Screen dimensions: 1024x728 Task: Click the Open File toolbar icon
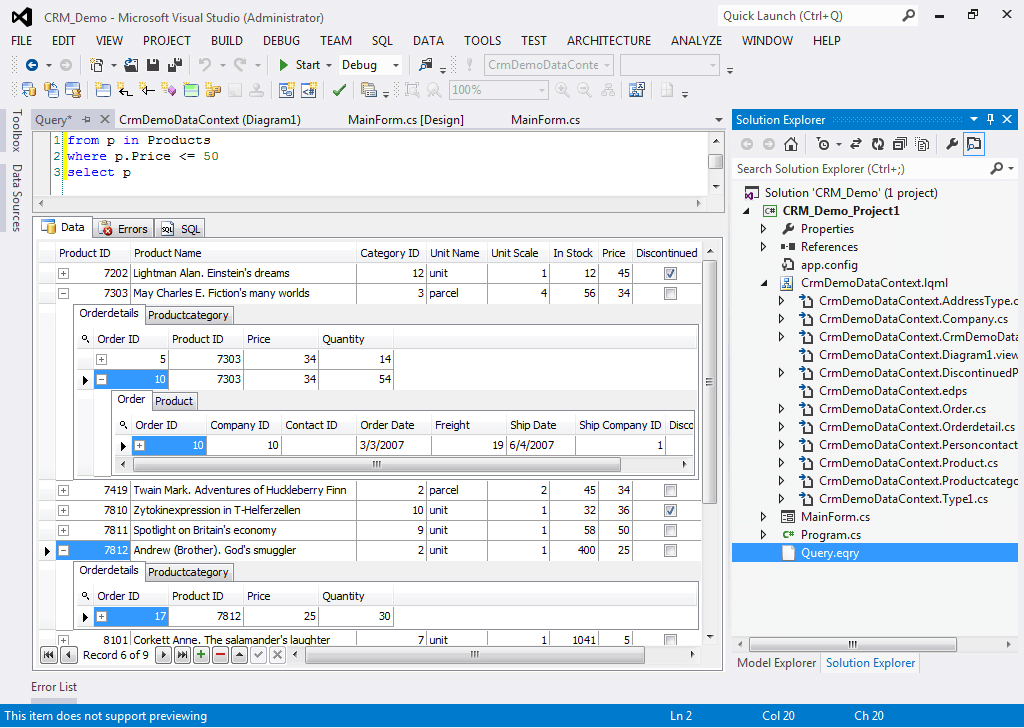tap(131, 65)
